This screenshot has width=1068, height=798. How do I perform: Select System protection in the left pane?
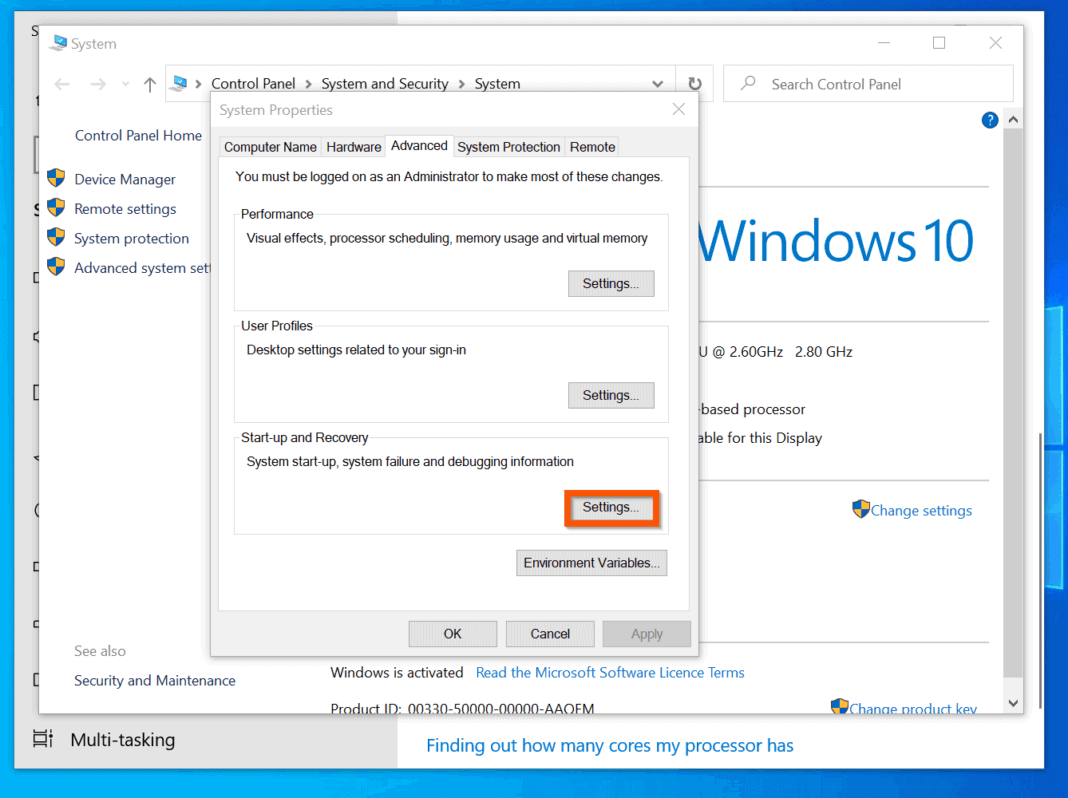130,238
